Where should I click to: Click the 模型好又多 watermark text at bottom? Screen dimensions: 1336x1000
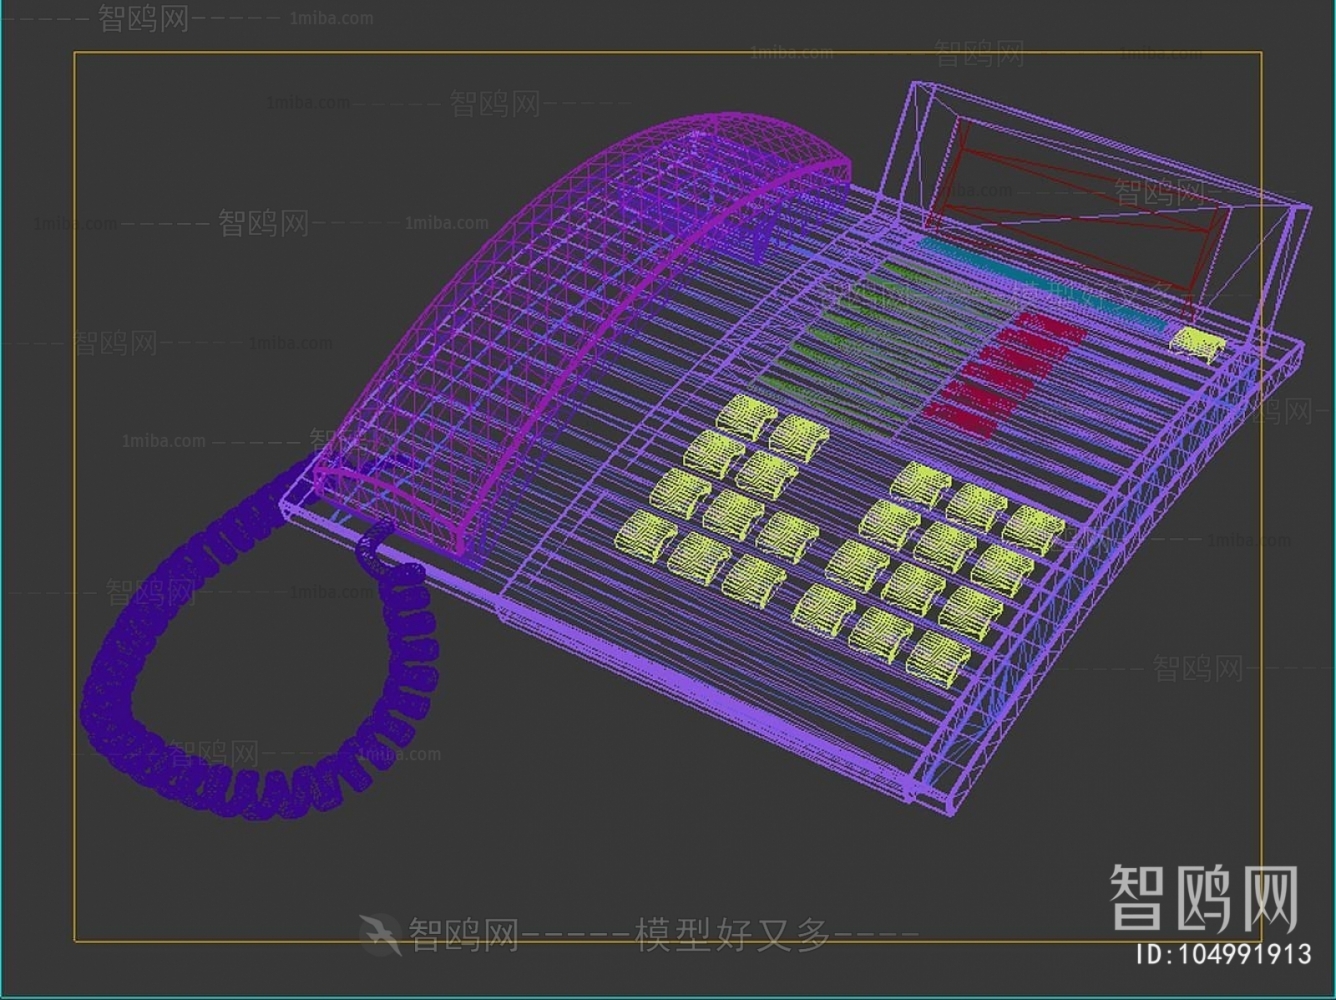[733, 935]
